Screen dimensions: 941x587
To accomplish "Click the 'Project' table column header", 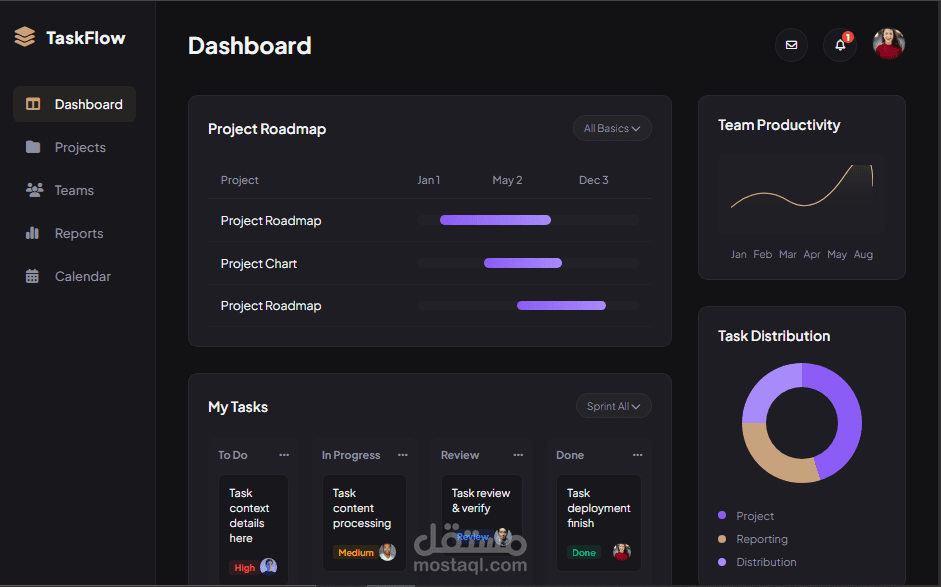I will [239, 180].
